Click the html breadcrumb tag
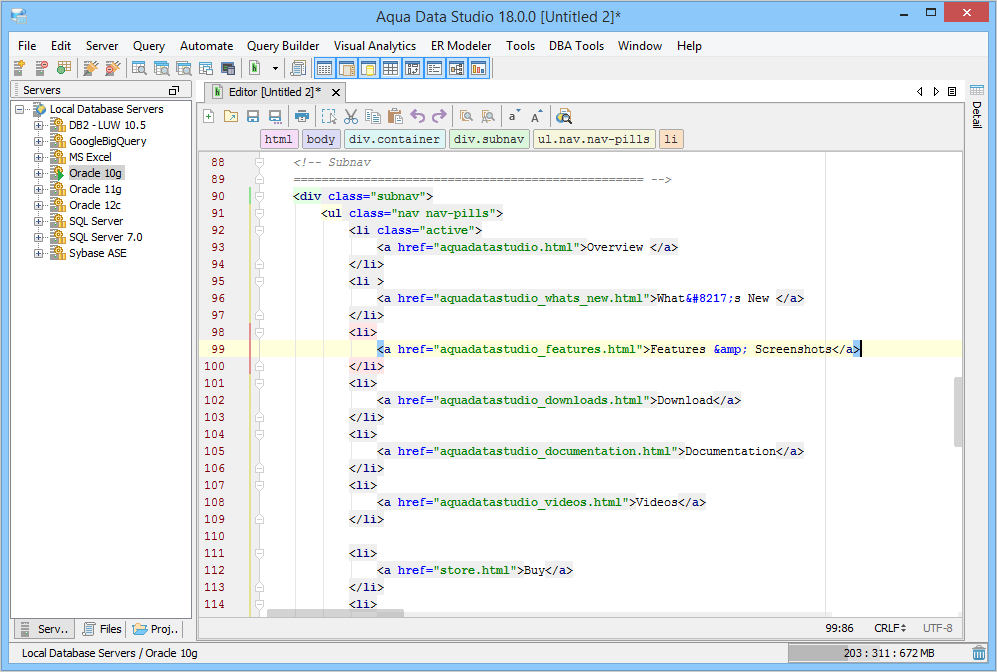997x672 pixels. pos(278,139)
